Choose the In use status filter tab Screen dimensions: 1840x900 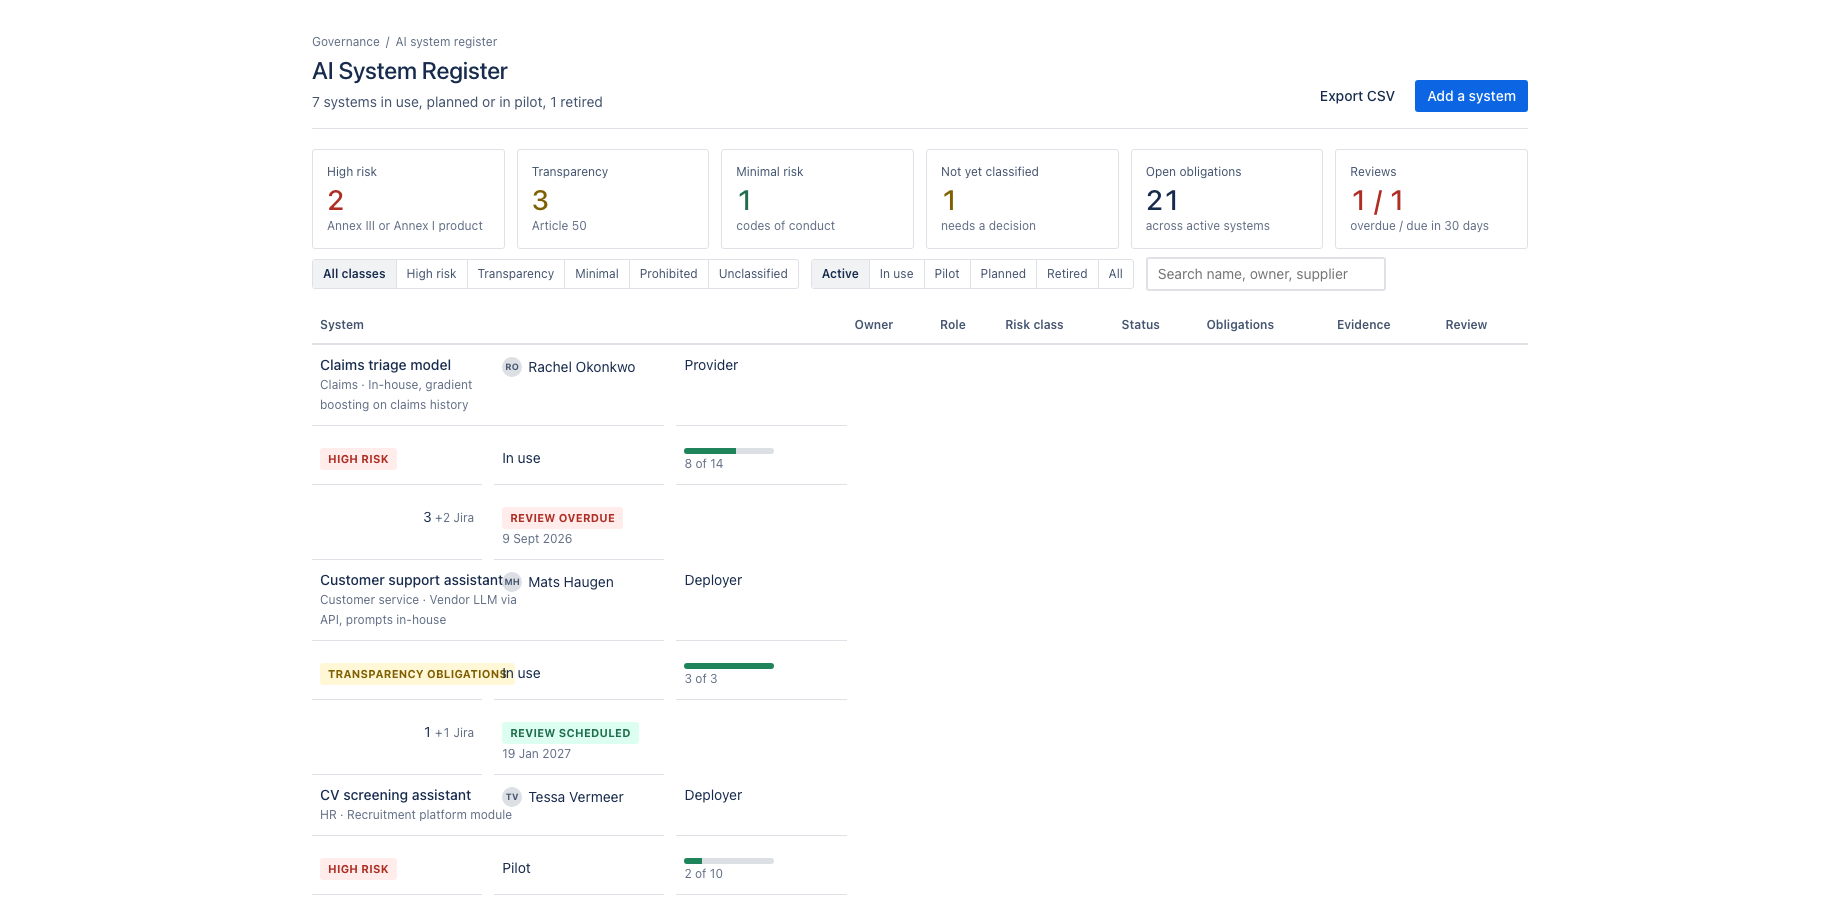pyautogui.click(x=897, y=274)
